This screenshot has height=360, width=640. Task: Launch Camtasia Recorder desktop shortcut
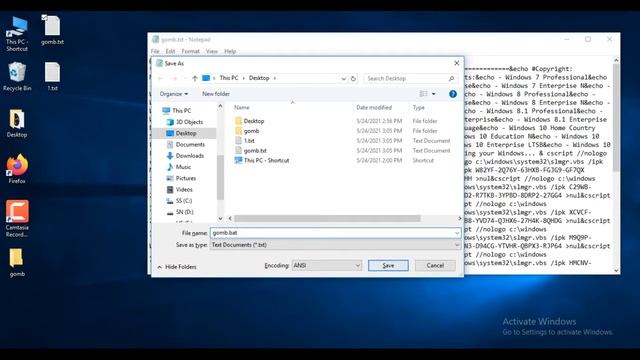[17, 218]
